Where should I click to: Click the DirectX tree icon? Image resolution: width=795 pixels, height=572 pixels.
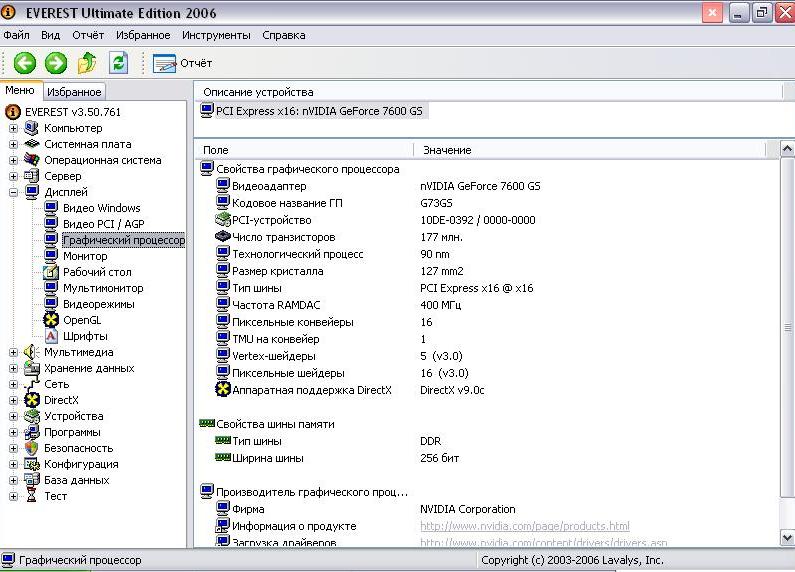tap(32, 400)
